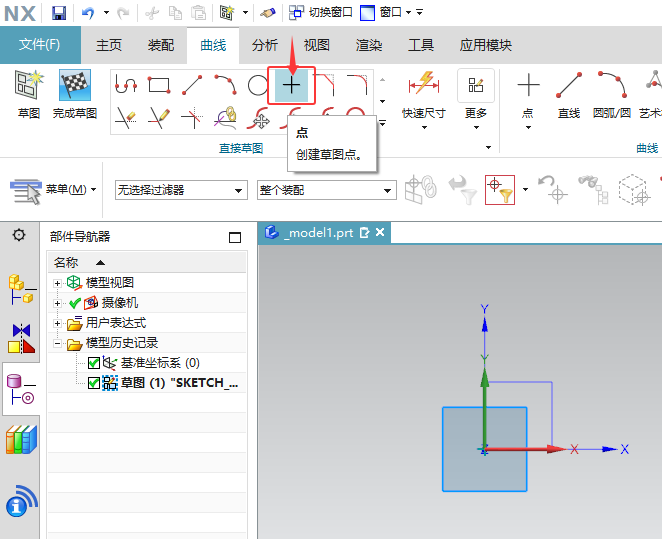Screen dimensions: 662x539
Task: Switch to the 视图 ribbon tab
Action: 317,45
